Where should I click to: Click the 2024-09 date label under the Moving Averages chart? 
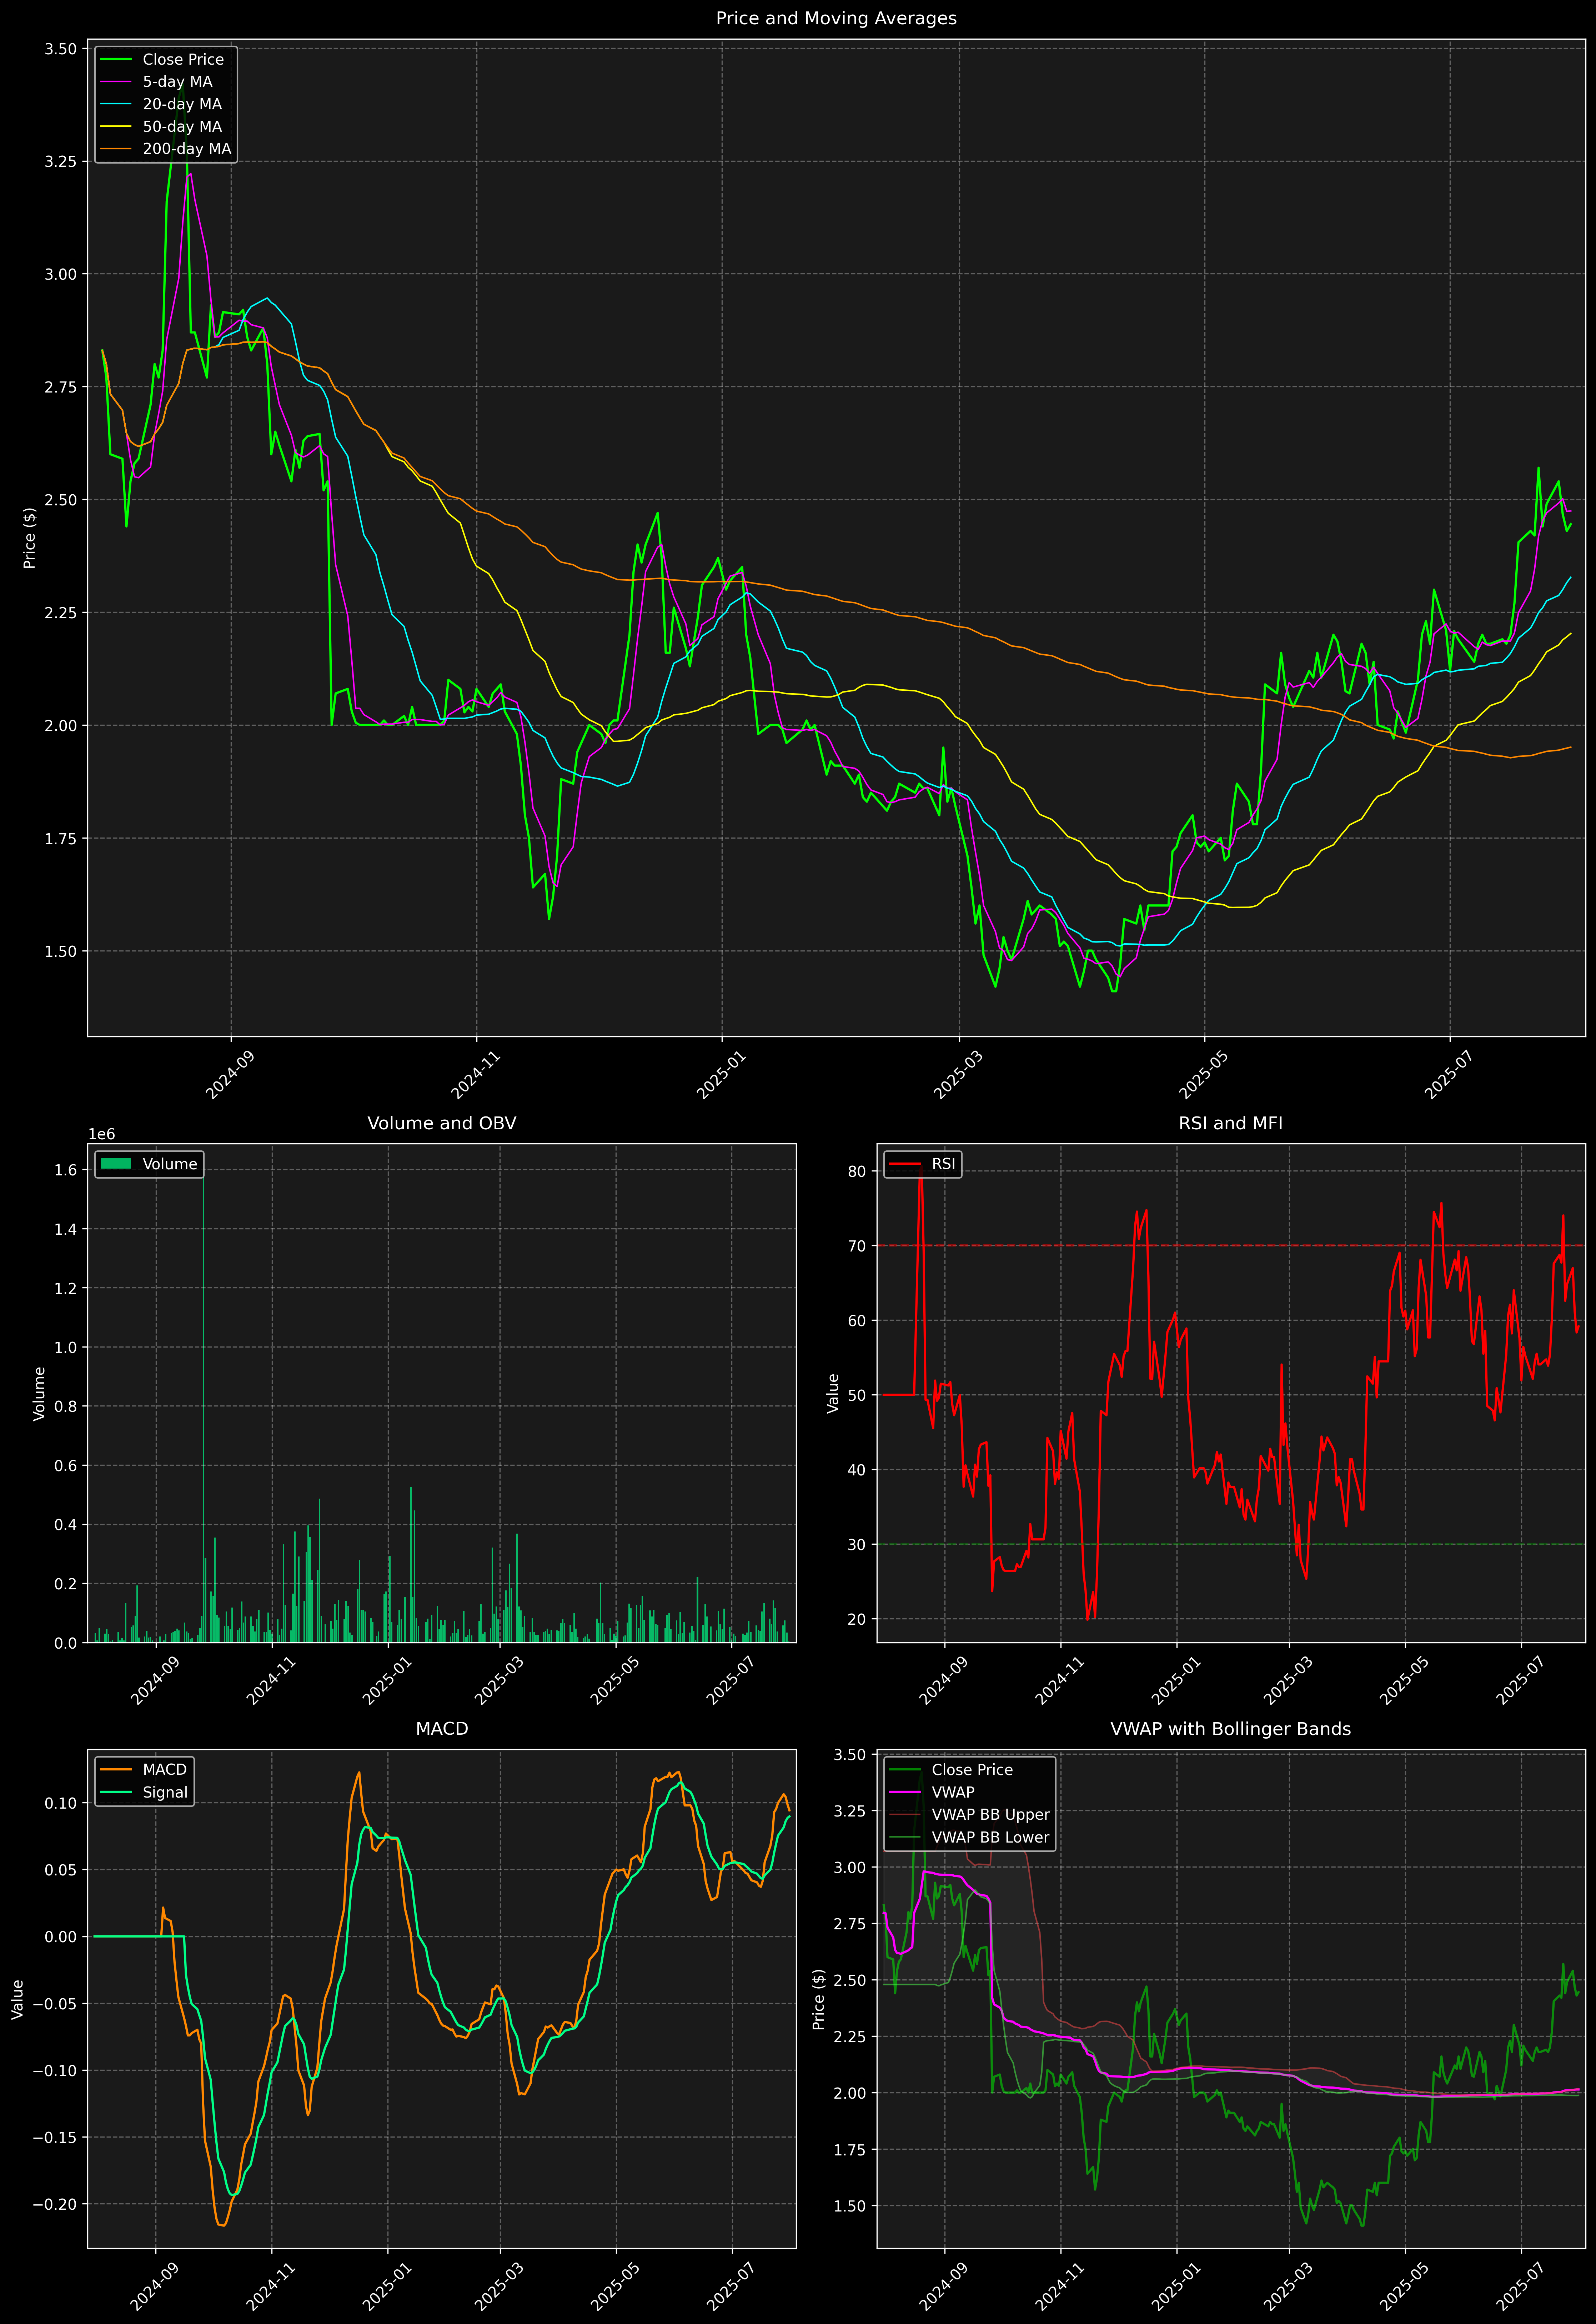point(230,1075)
